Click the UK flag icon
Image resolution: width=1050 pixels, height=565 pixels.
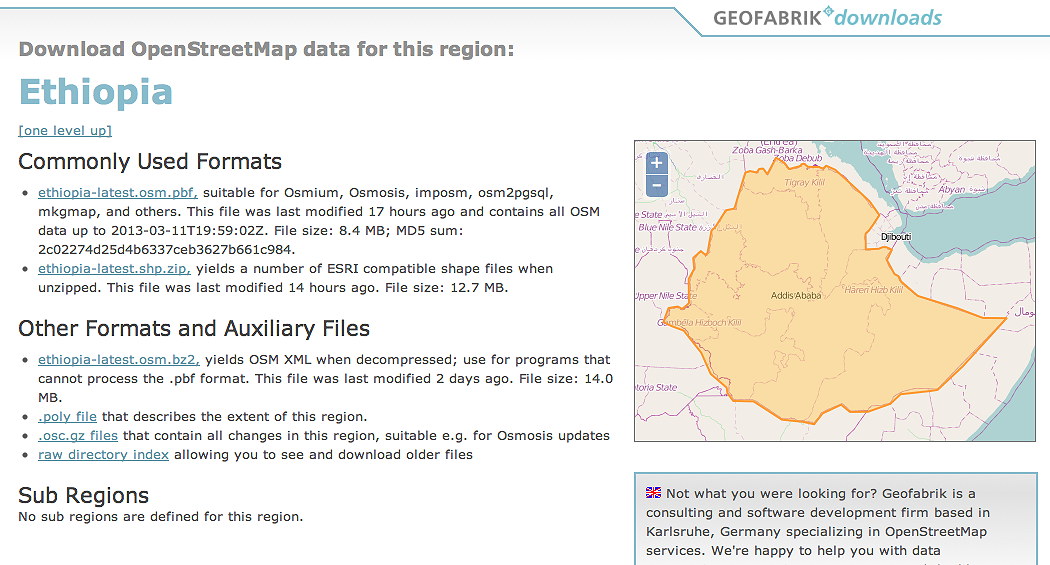(653, 493)
